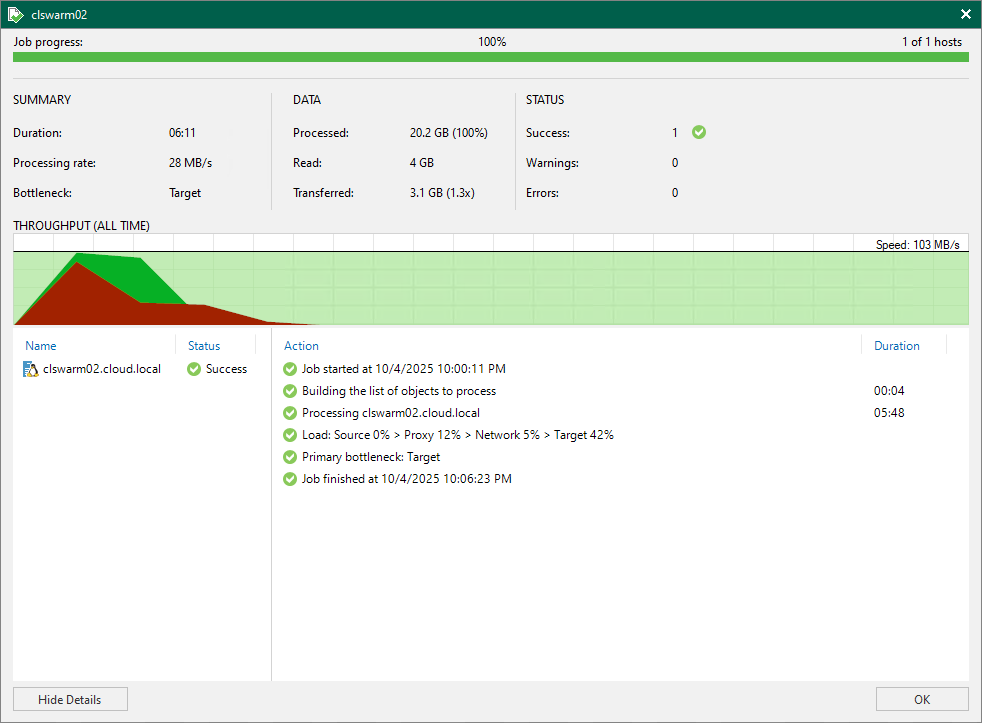Sort the log by Duration column
This screenshot has height=723, width=982.
coord(897,346)
